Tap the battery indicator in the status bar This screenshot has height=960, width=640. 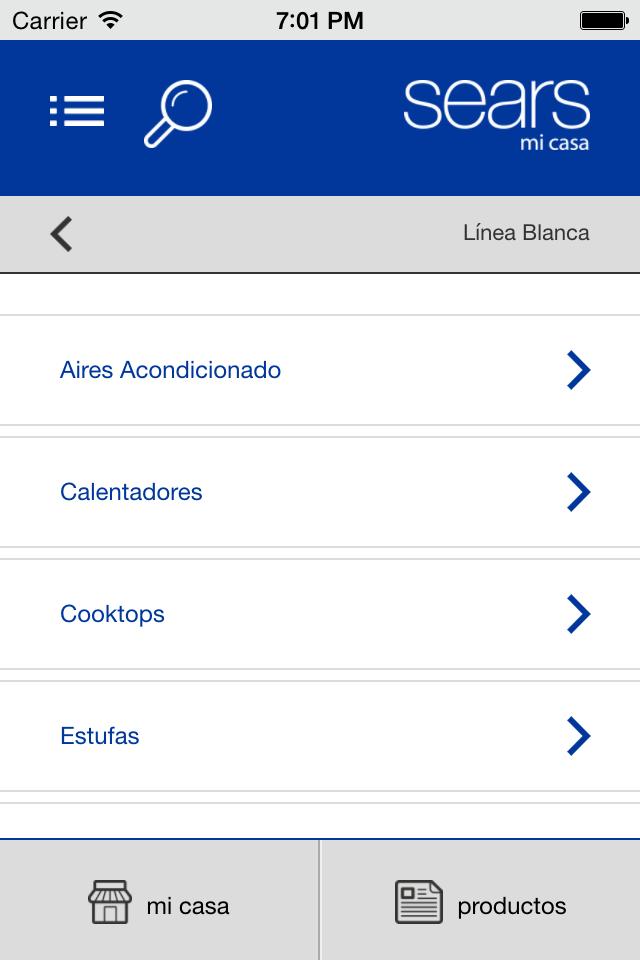point(602,17)
